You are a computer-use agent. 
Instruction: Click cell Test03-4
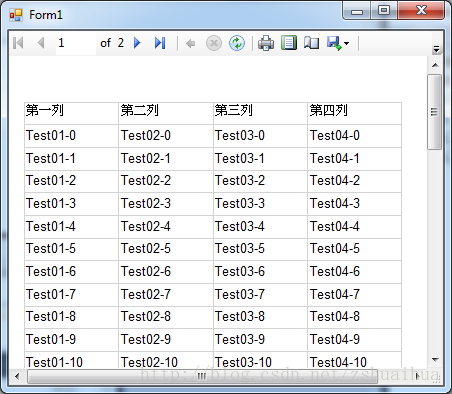[260, 227]
